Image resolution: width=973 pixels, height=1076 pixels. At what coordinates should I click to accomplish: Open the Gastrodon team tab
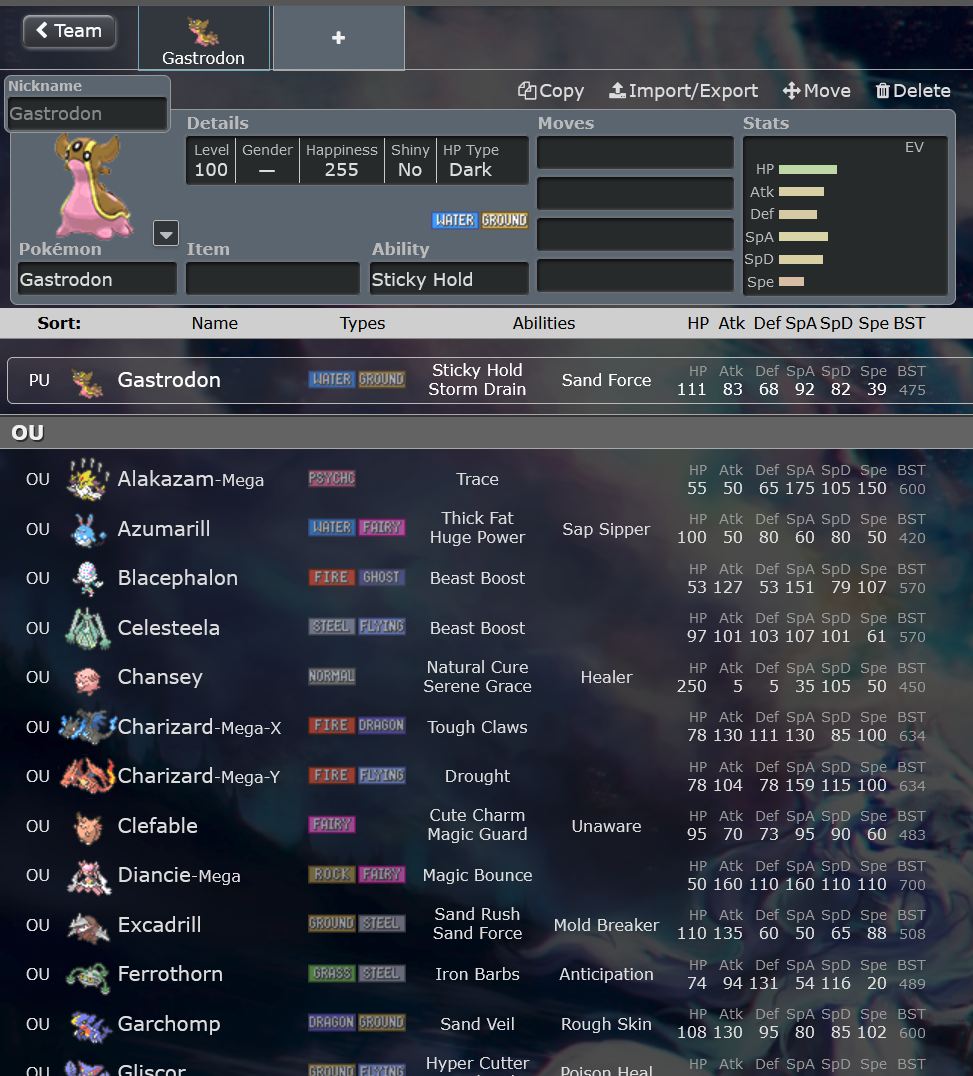[204, 38]
